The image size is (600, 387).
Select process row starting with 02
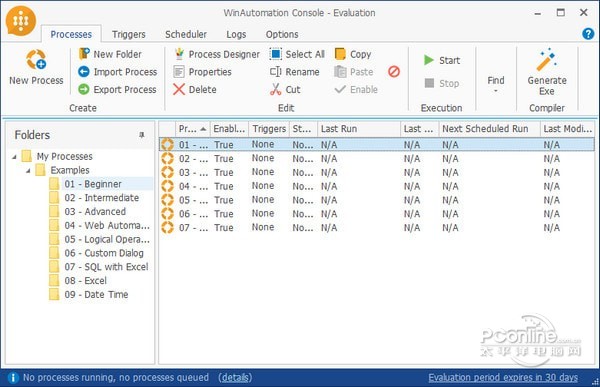tap(377, 158)
